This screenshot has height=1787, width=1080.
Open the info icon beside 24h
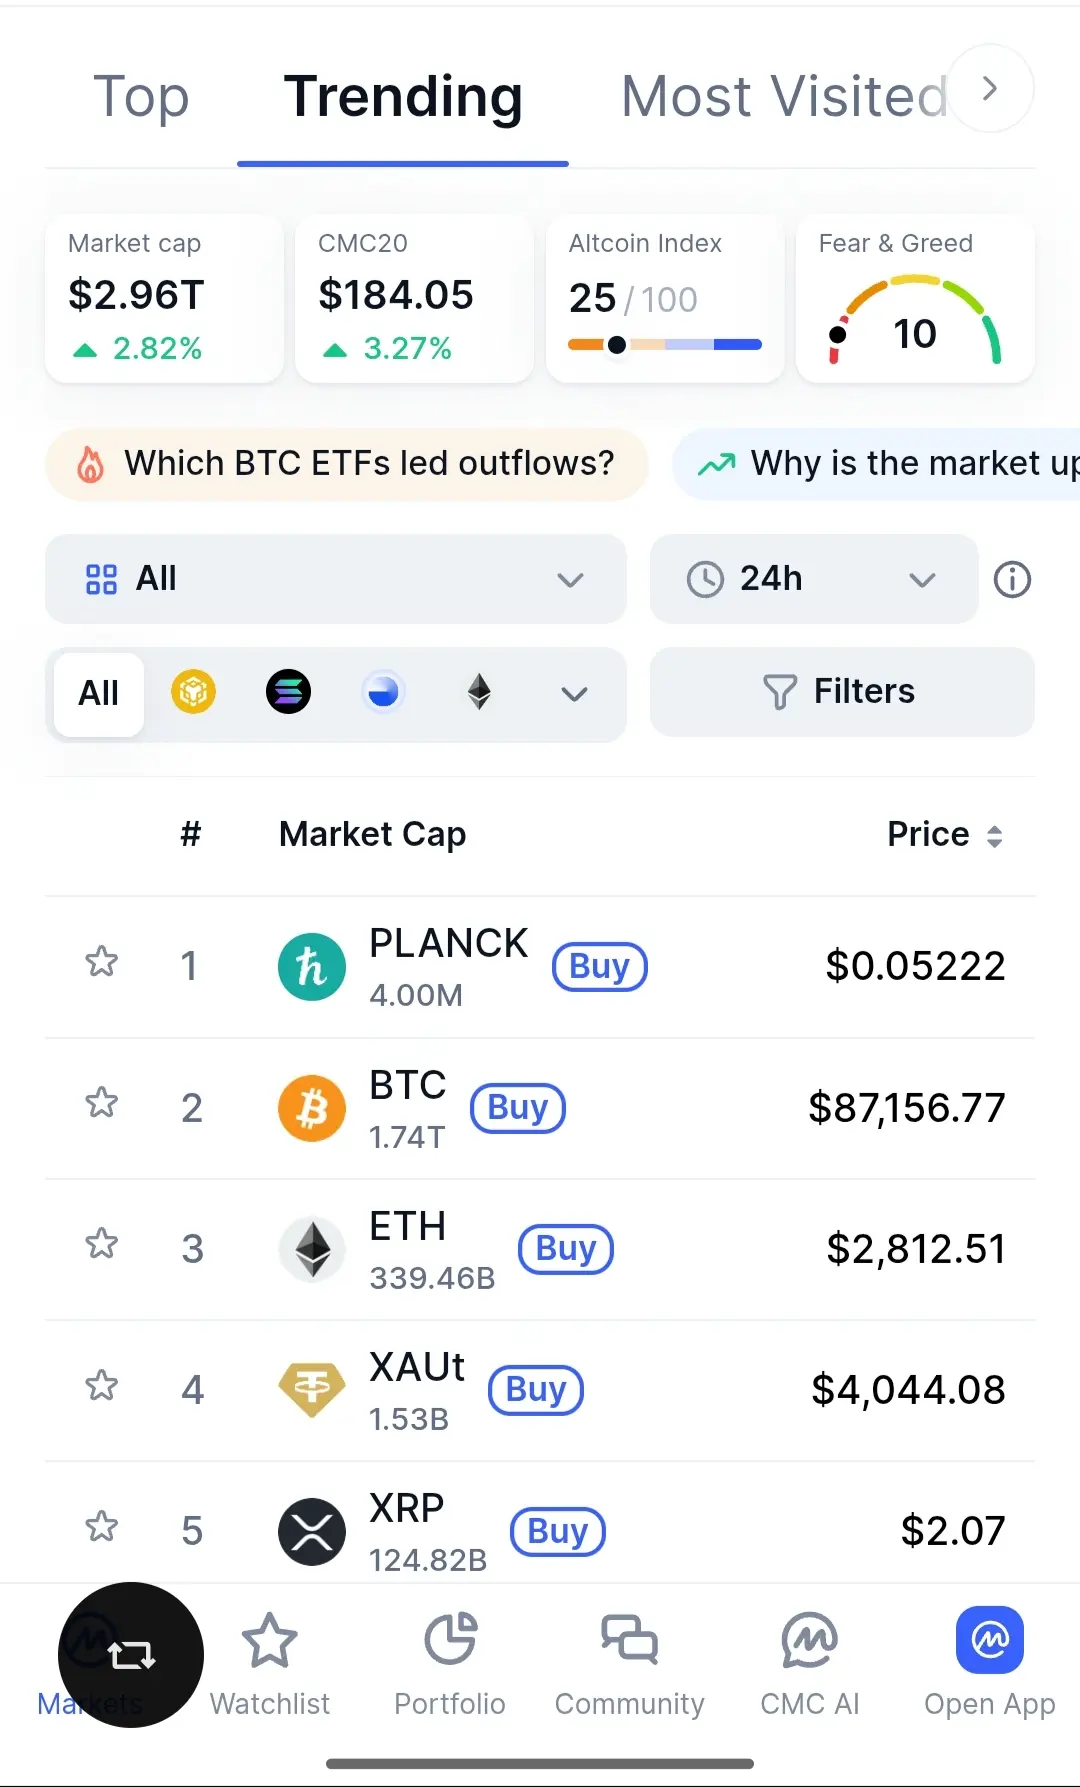pos(1012,579)
